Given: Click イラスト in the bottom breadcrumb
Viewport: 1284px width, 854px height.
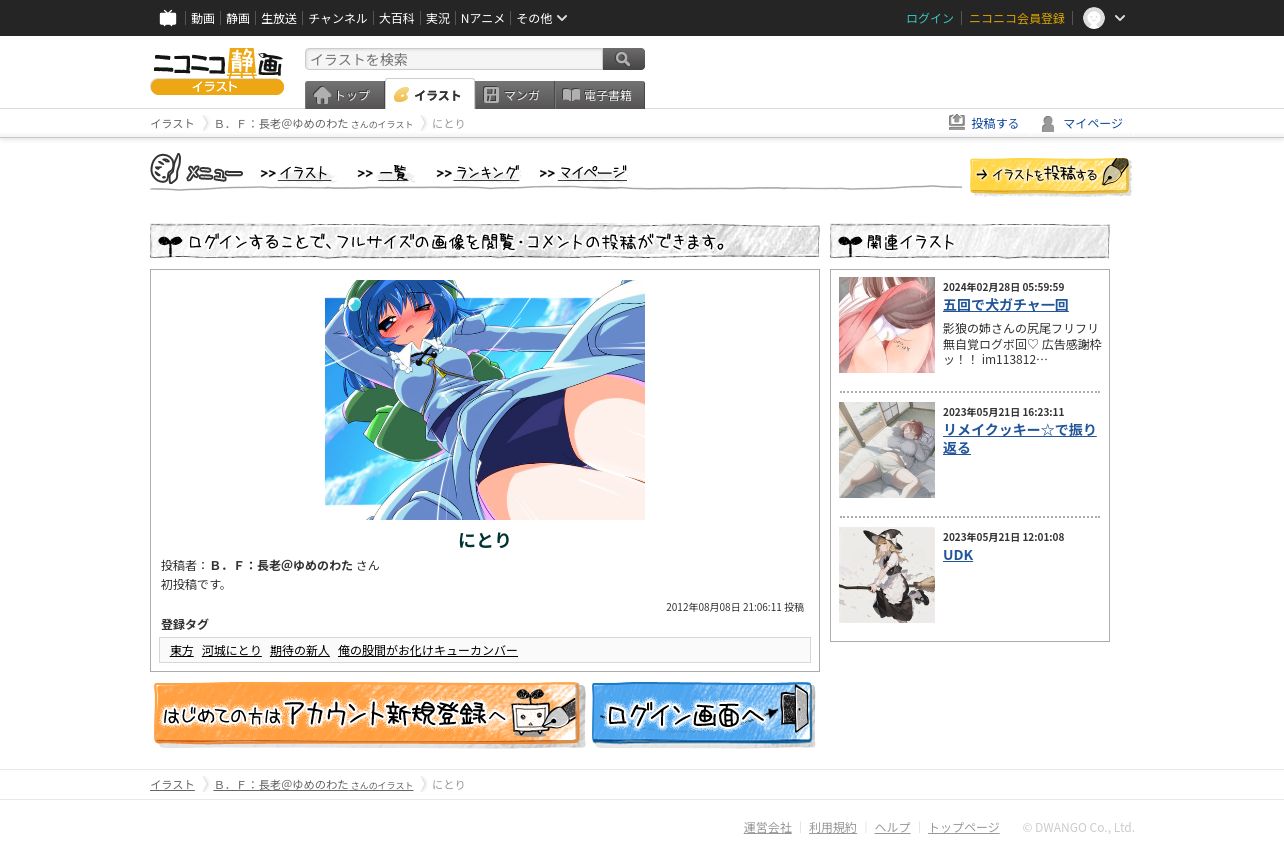Looking at the screenshot, I should click(x=172, y=785).
